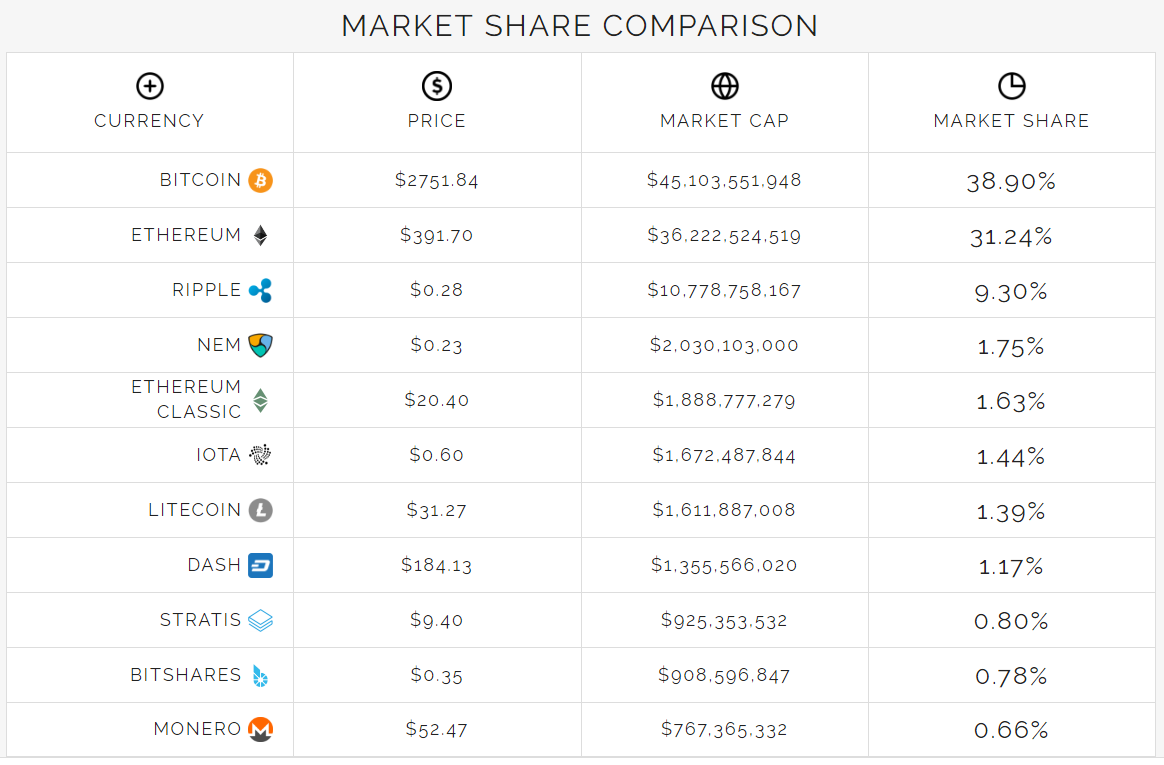
Task: Click the pie chart Market Share icon
Action: tap(1011, 86)
